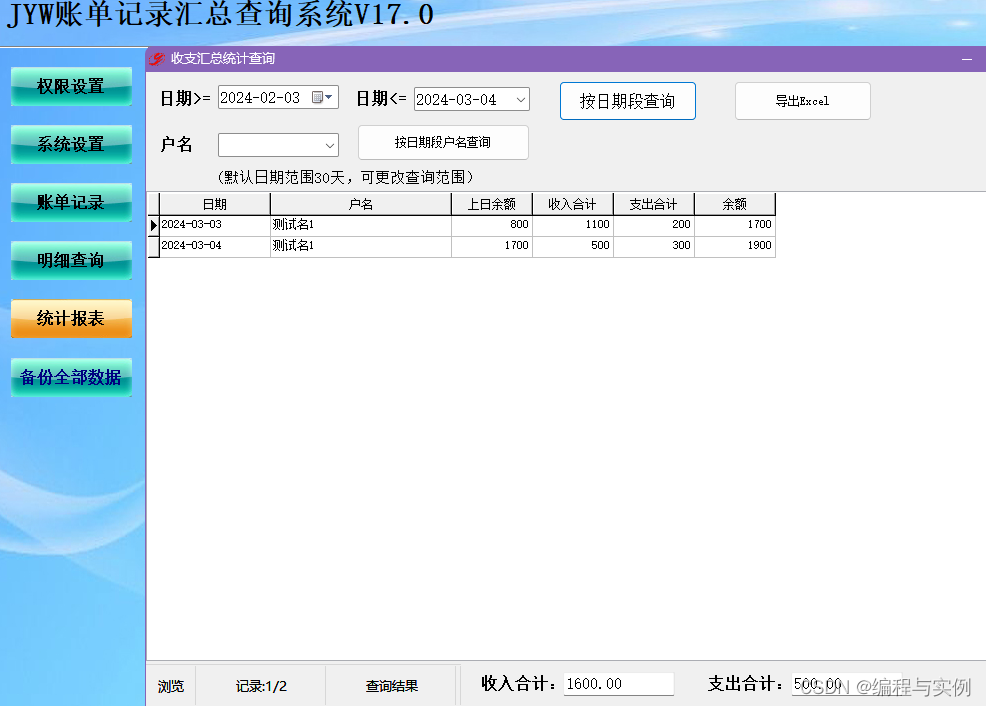The height and width of the screenshot is (706, 986).
Task: Select row selector for the 2024-03-04 row
Action: [x=153, y=246]
